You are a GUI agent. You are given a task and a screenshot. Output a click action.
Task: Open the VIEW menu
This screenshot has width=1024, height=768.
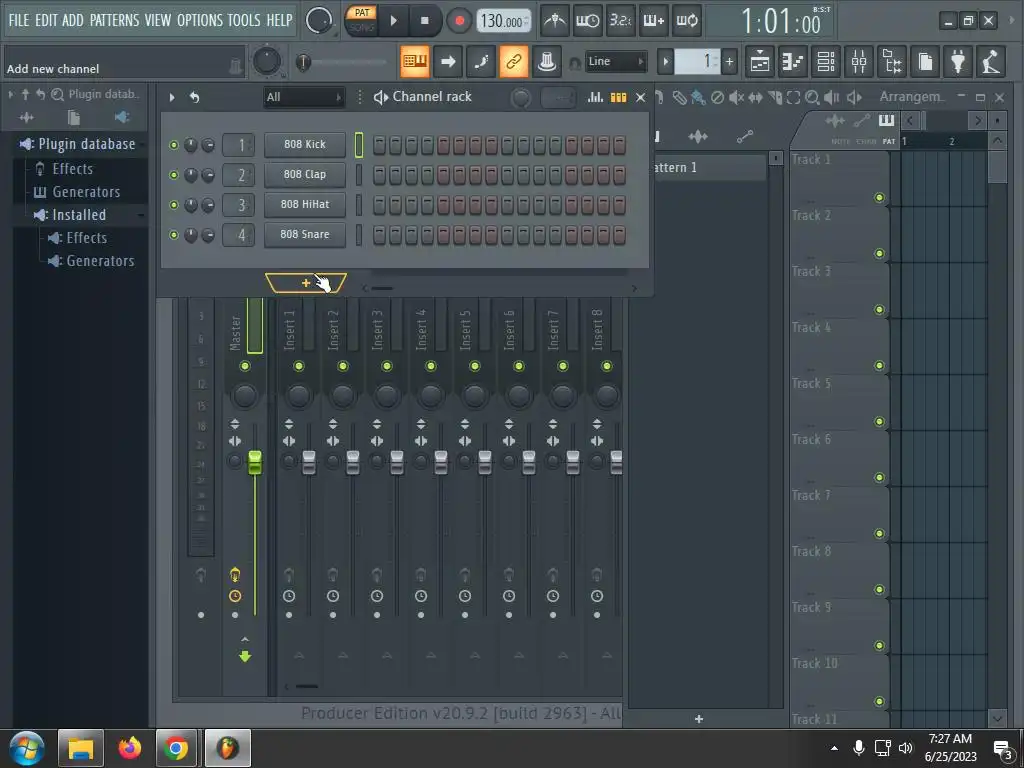click(157, 20)
